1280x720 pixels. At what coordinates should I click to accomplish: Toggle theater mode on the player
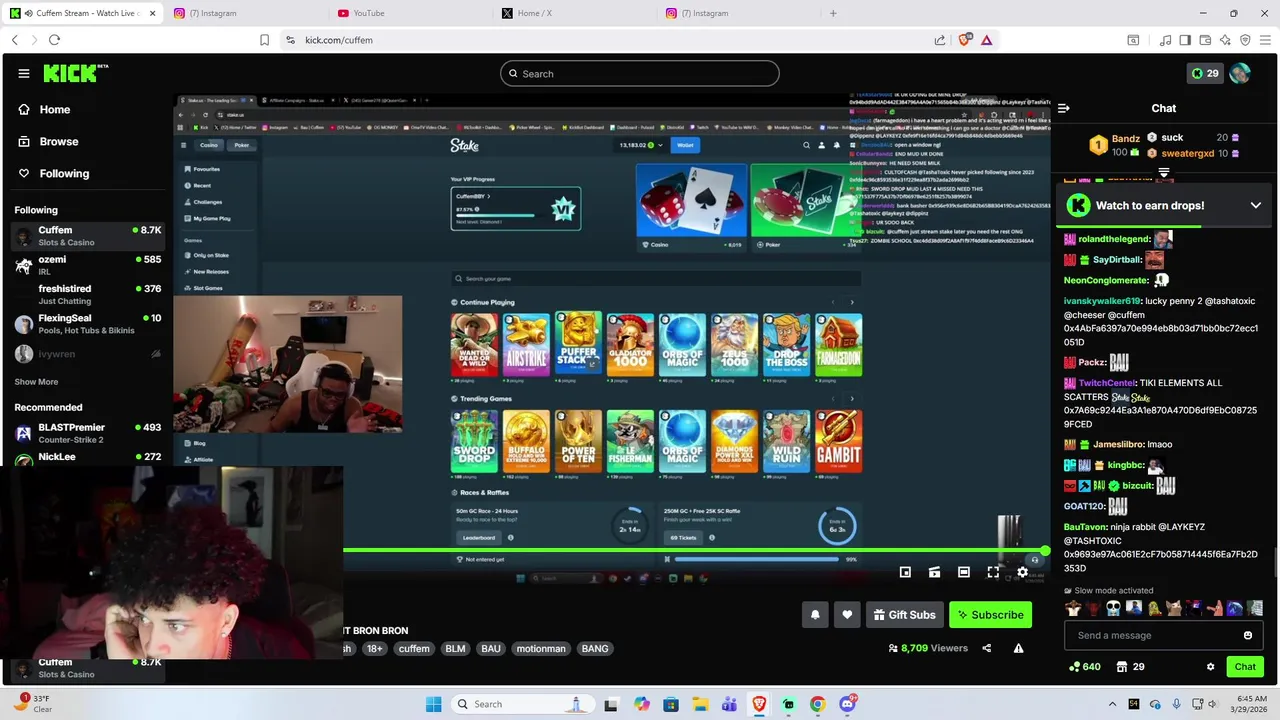(x=963, y=572)
